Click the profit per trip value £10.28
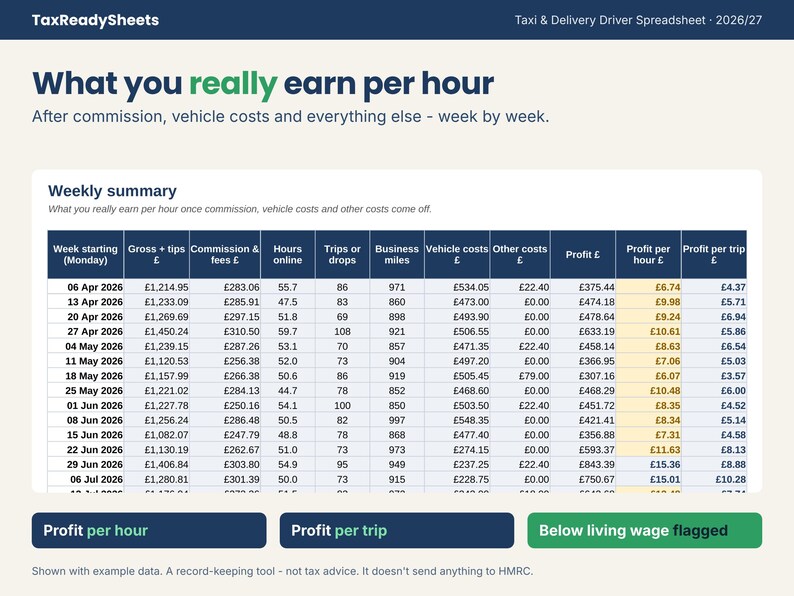The height and width of the screenshot is (596, 794). [714, 479]
